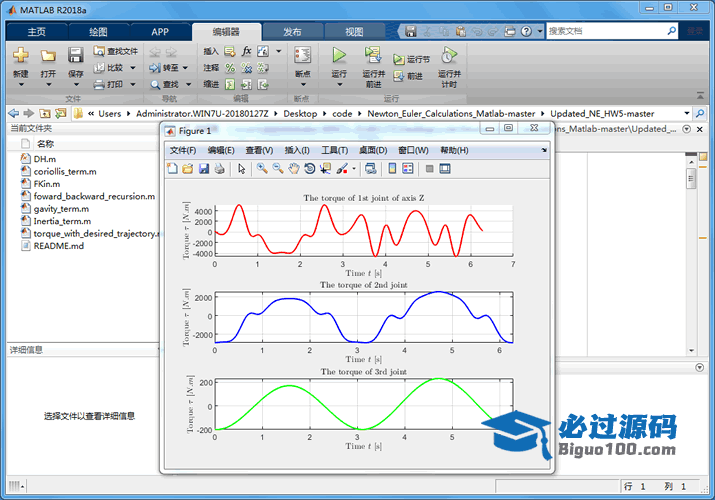Screen dimensions: 715x500
Task: Open the Save (保存) dropdown arrow
Action: (x=76, y=85)
